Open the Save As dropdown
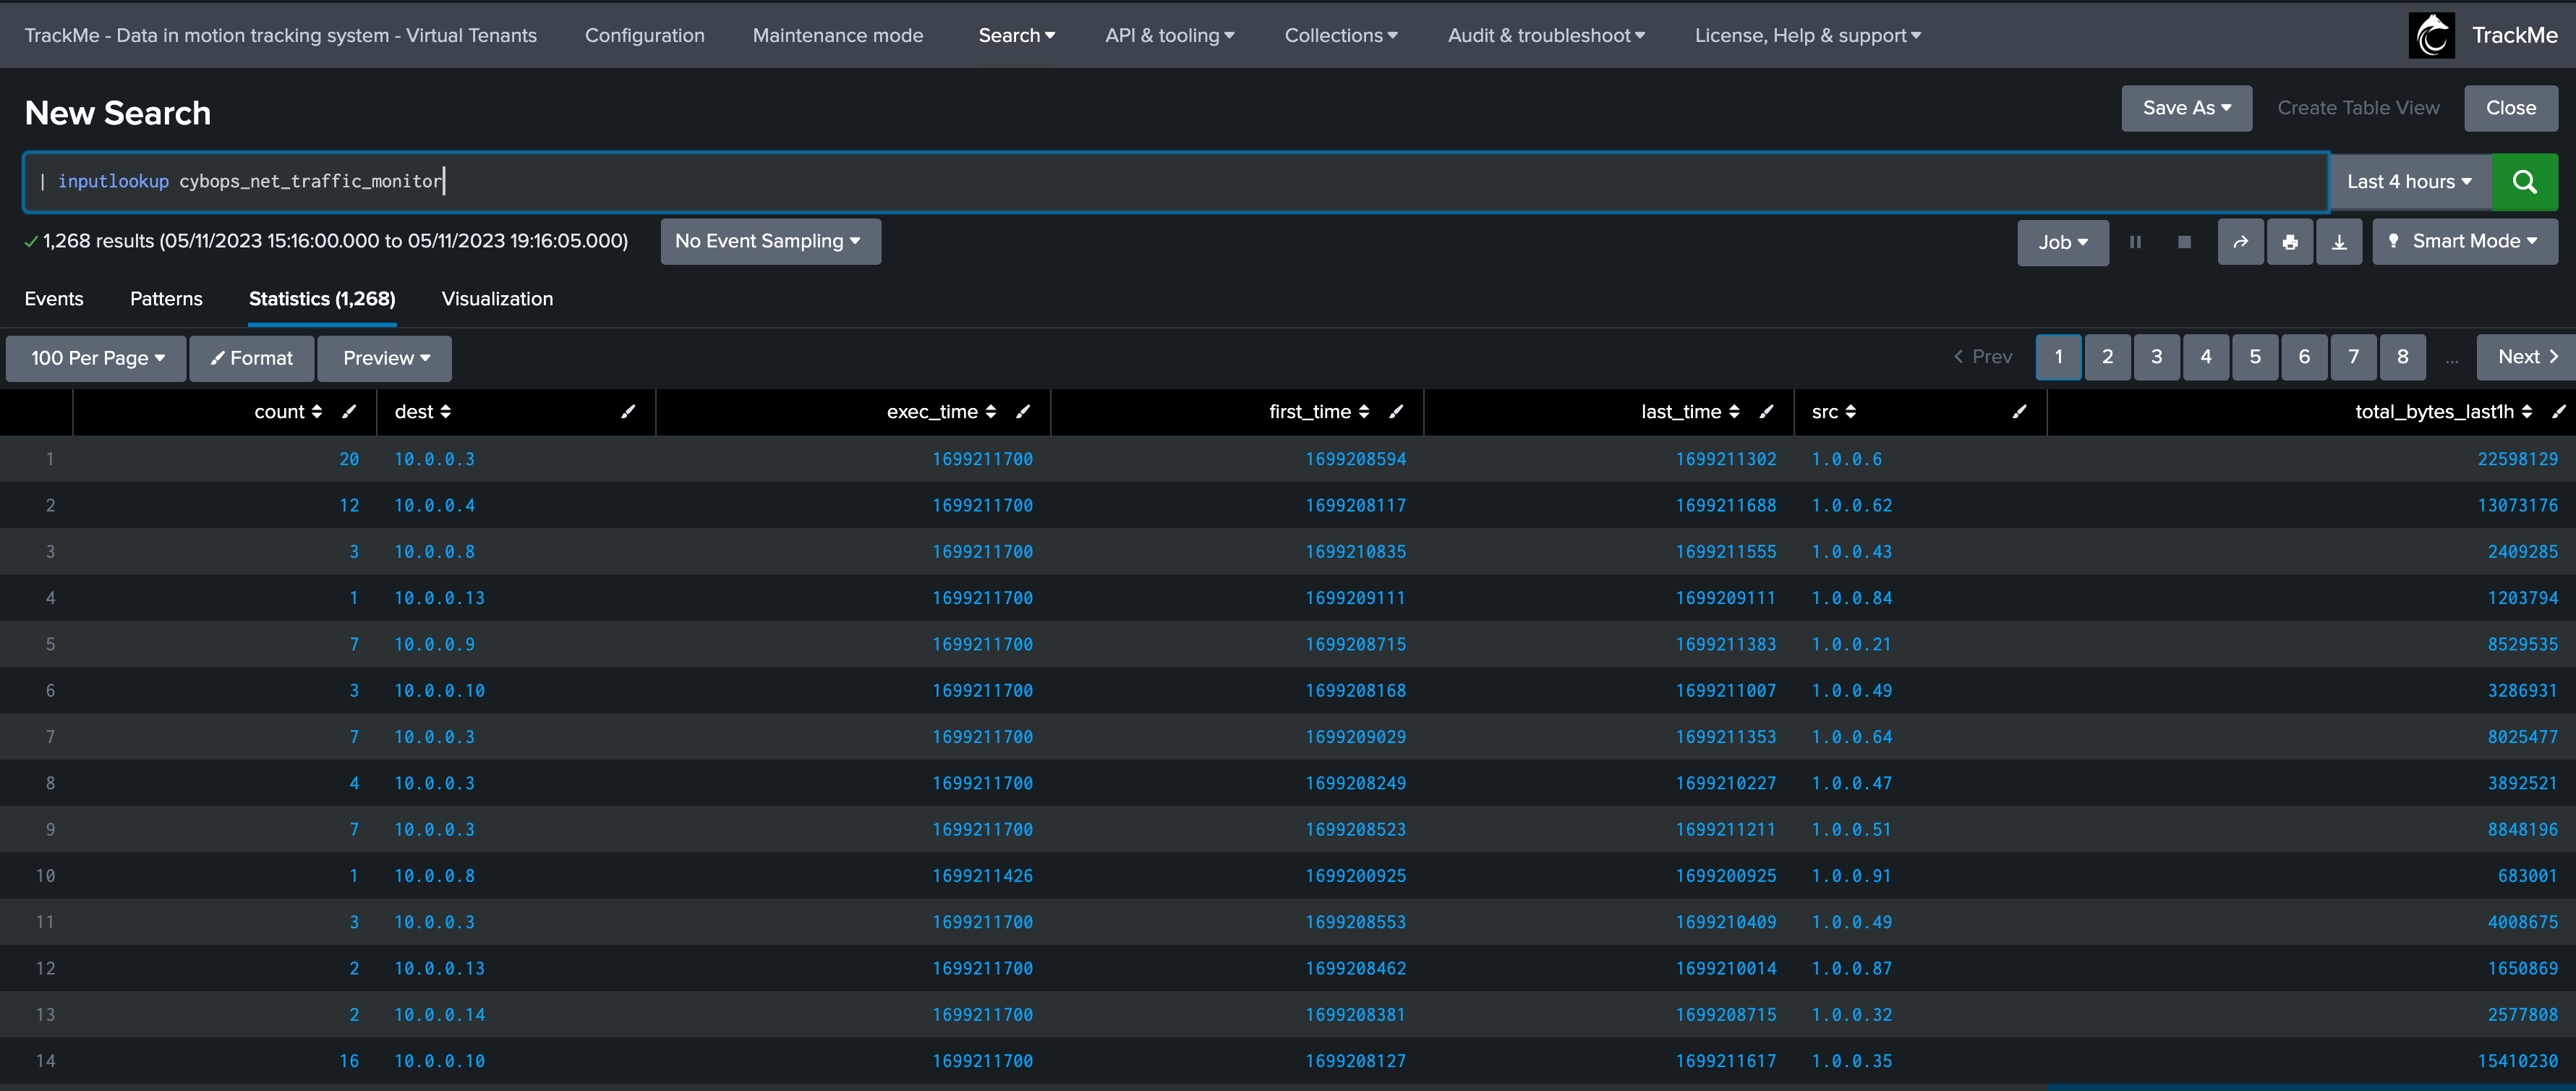 [2186, 108]
